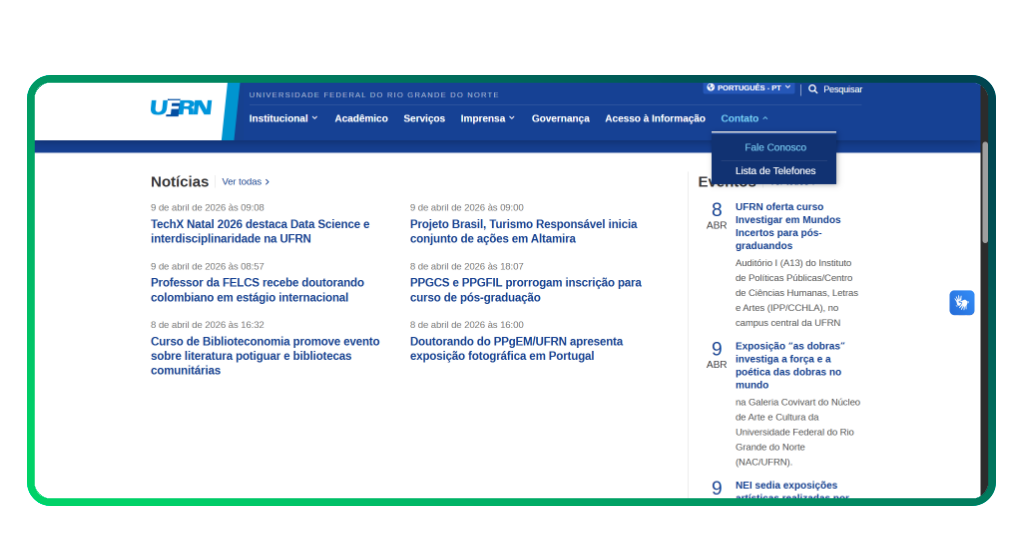Open Acesso à Informação page

tap(655, 118)
